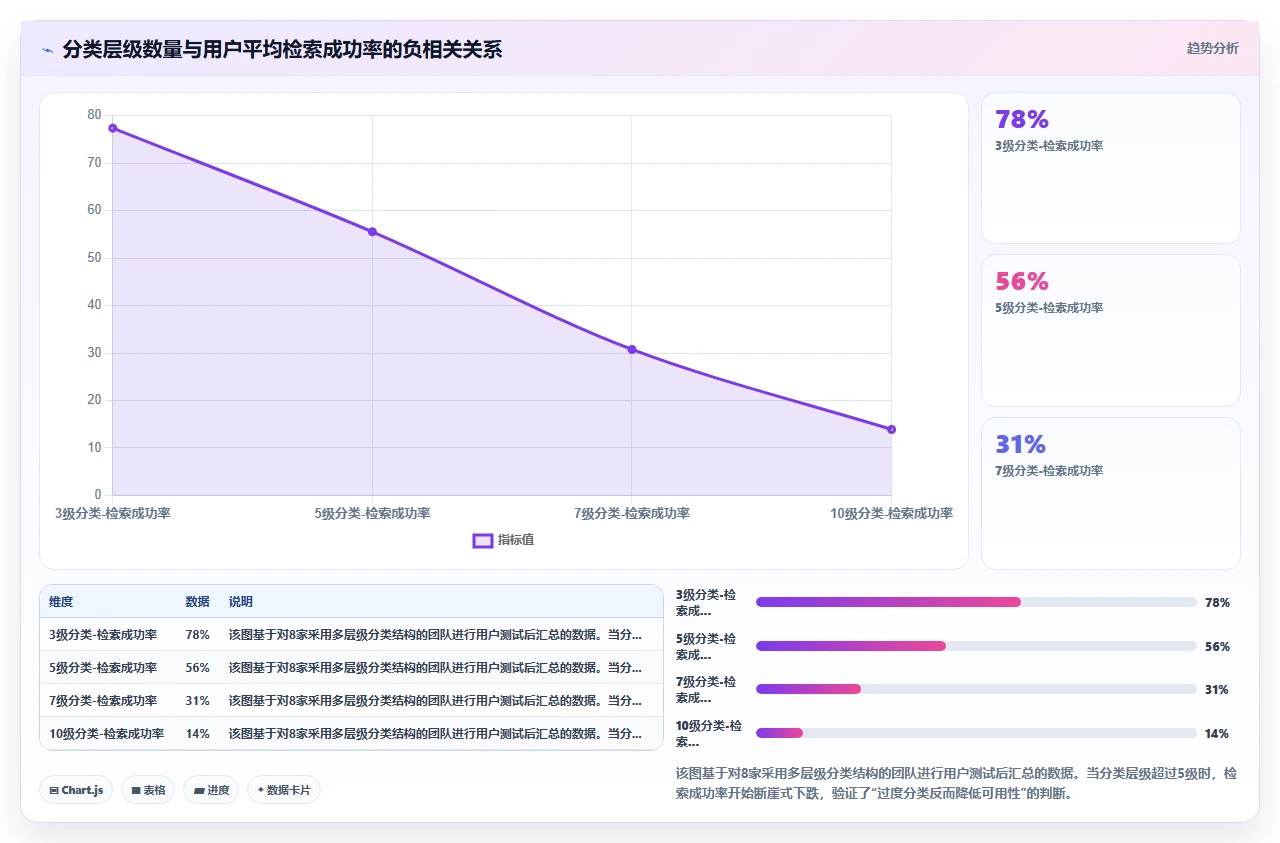Click the 10级分类 data point on chart
This screenshot has height=843, width=1280.
tap(891, 429)
